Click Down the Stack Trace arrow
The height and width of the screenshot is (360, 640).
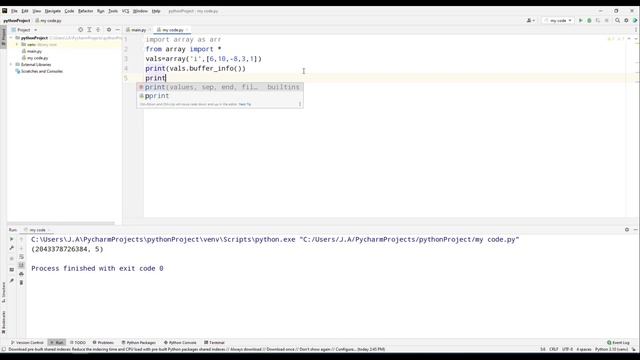click(x=22, y=248)
